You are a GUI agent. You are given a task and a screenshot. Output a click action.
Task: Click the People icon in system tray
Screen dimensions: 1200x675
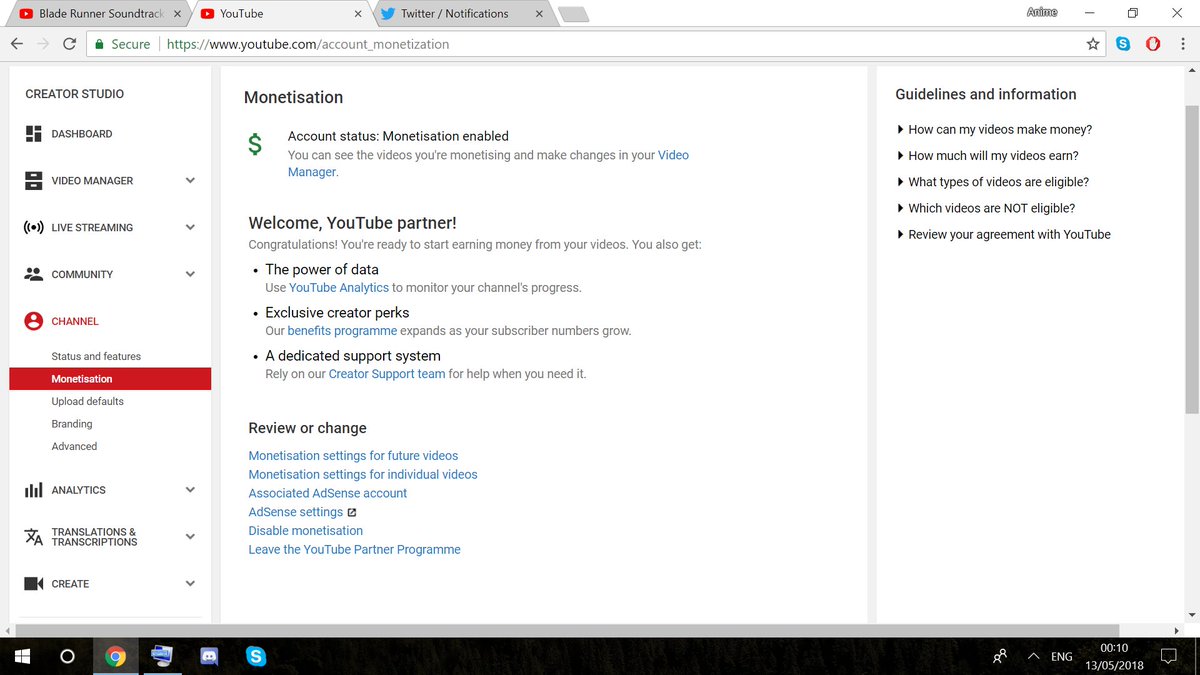pos(999,657)
